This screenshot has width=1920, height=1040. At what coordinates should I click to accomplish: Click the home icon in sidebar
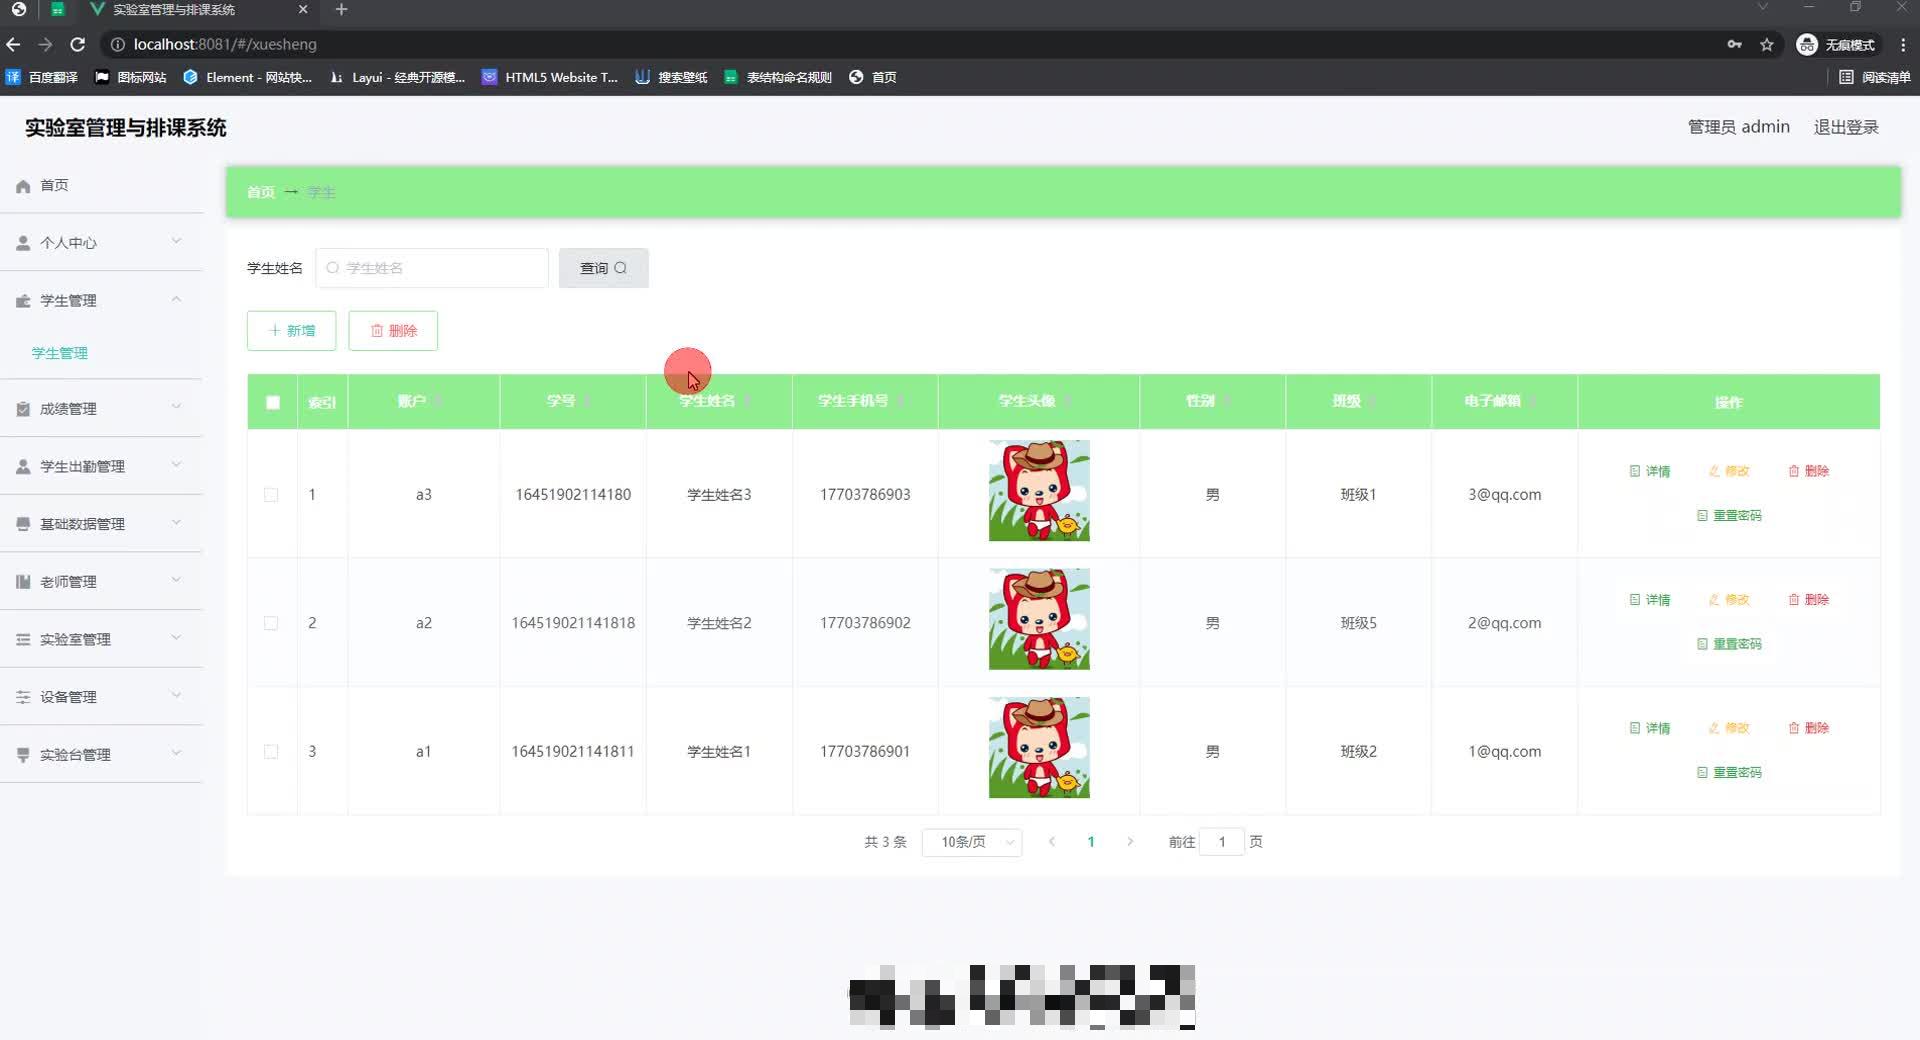23,186
